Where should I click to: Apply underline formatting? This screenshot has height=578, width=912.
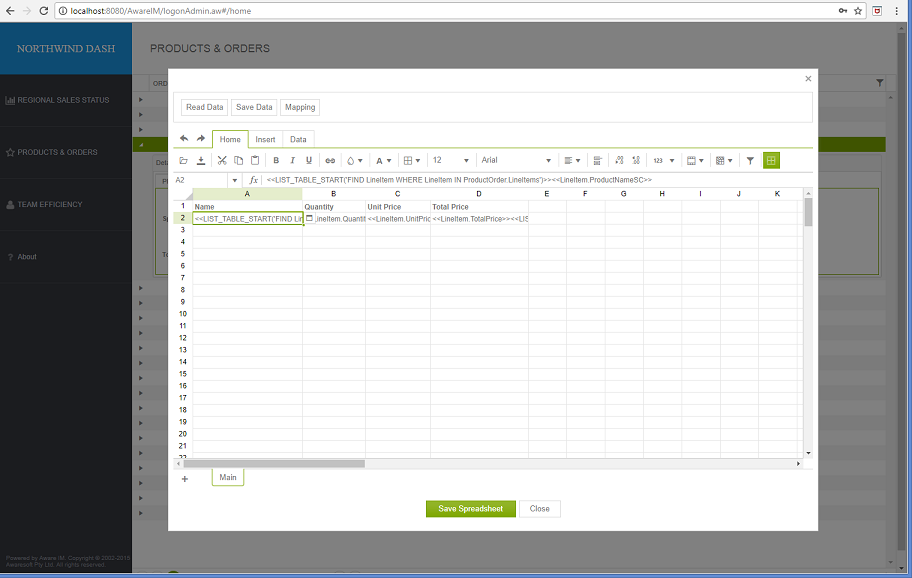[x=309, y=160]
